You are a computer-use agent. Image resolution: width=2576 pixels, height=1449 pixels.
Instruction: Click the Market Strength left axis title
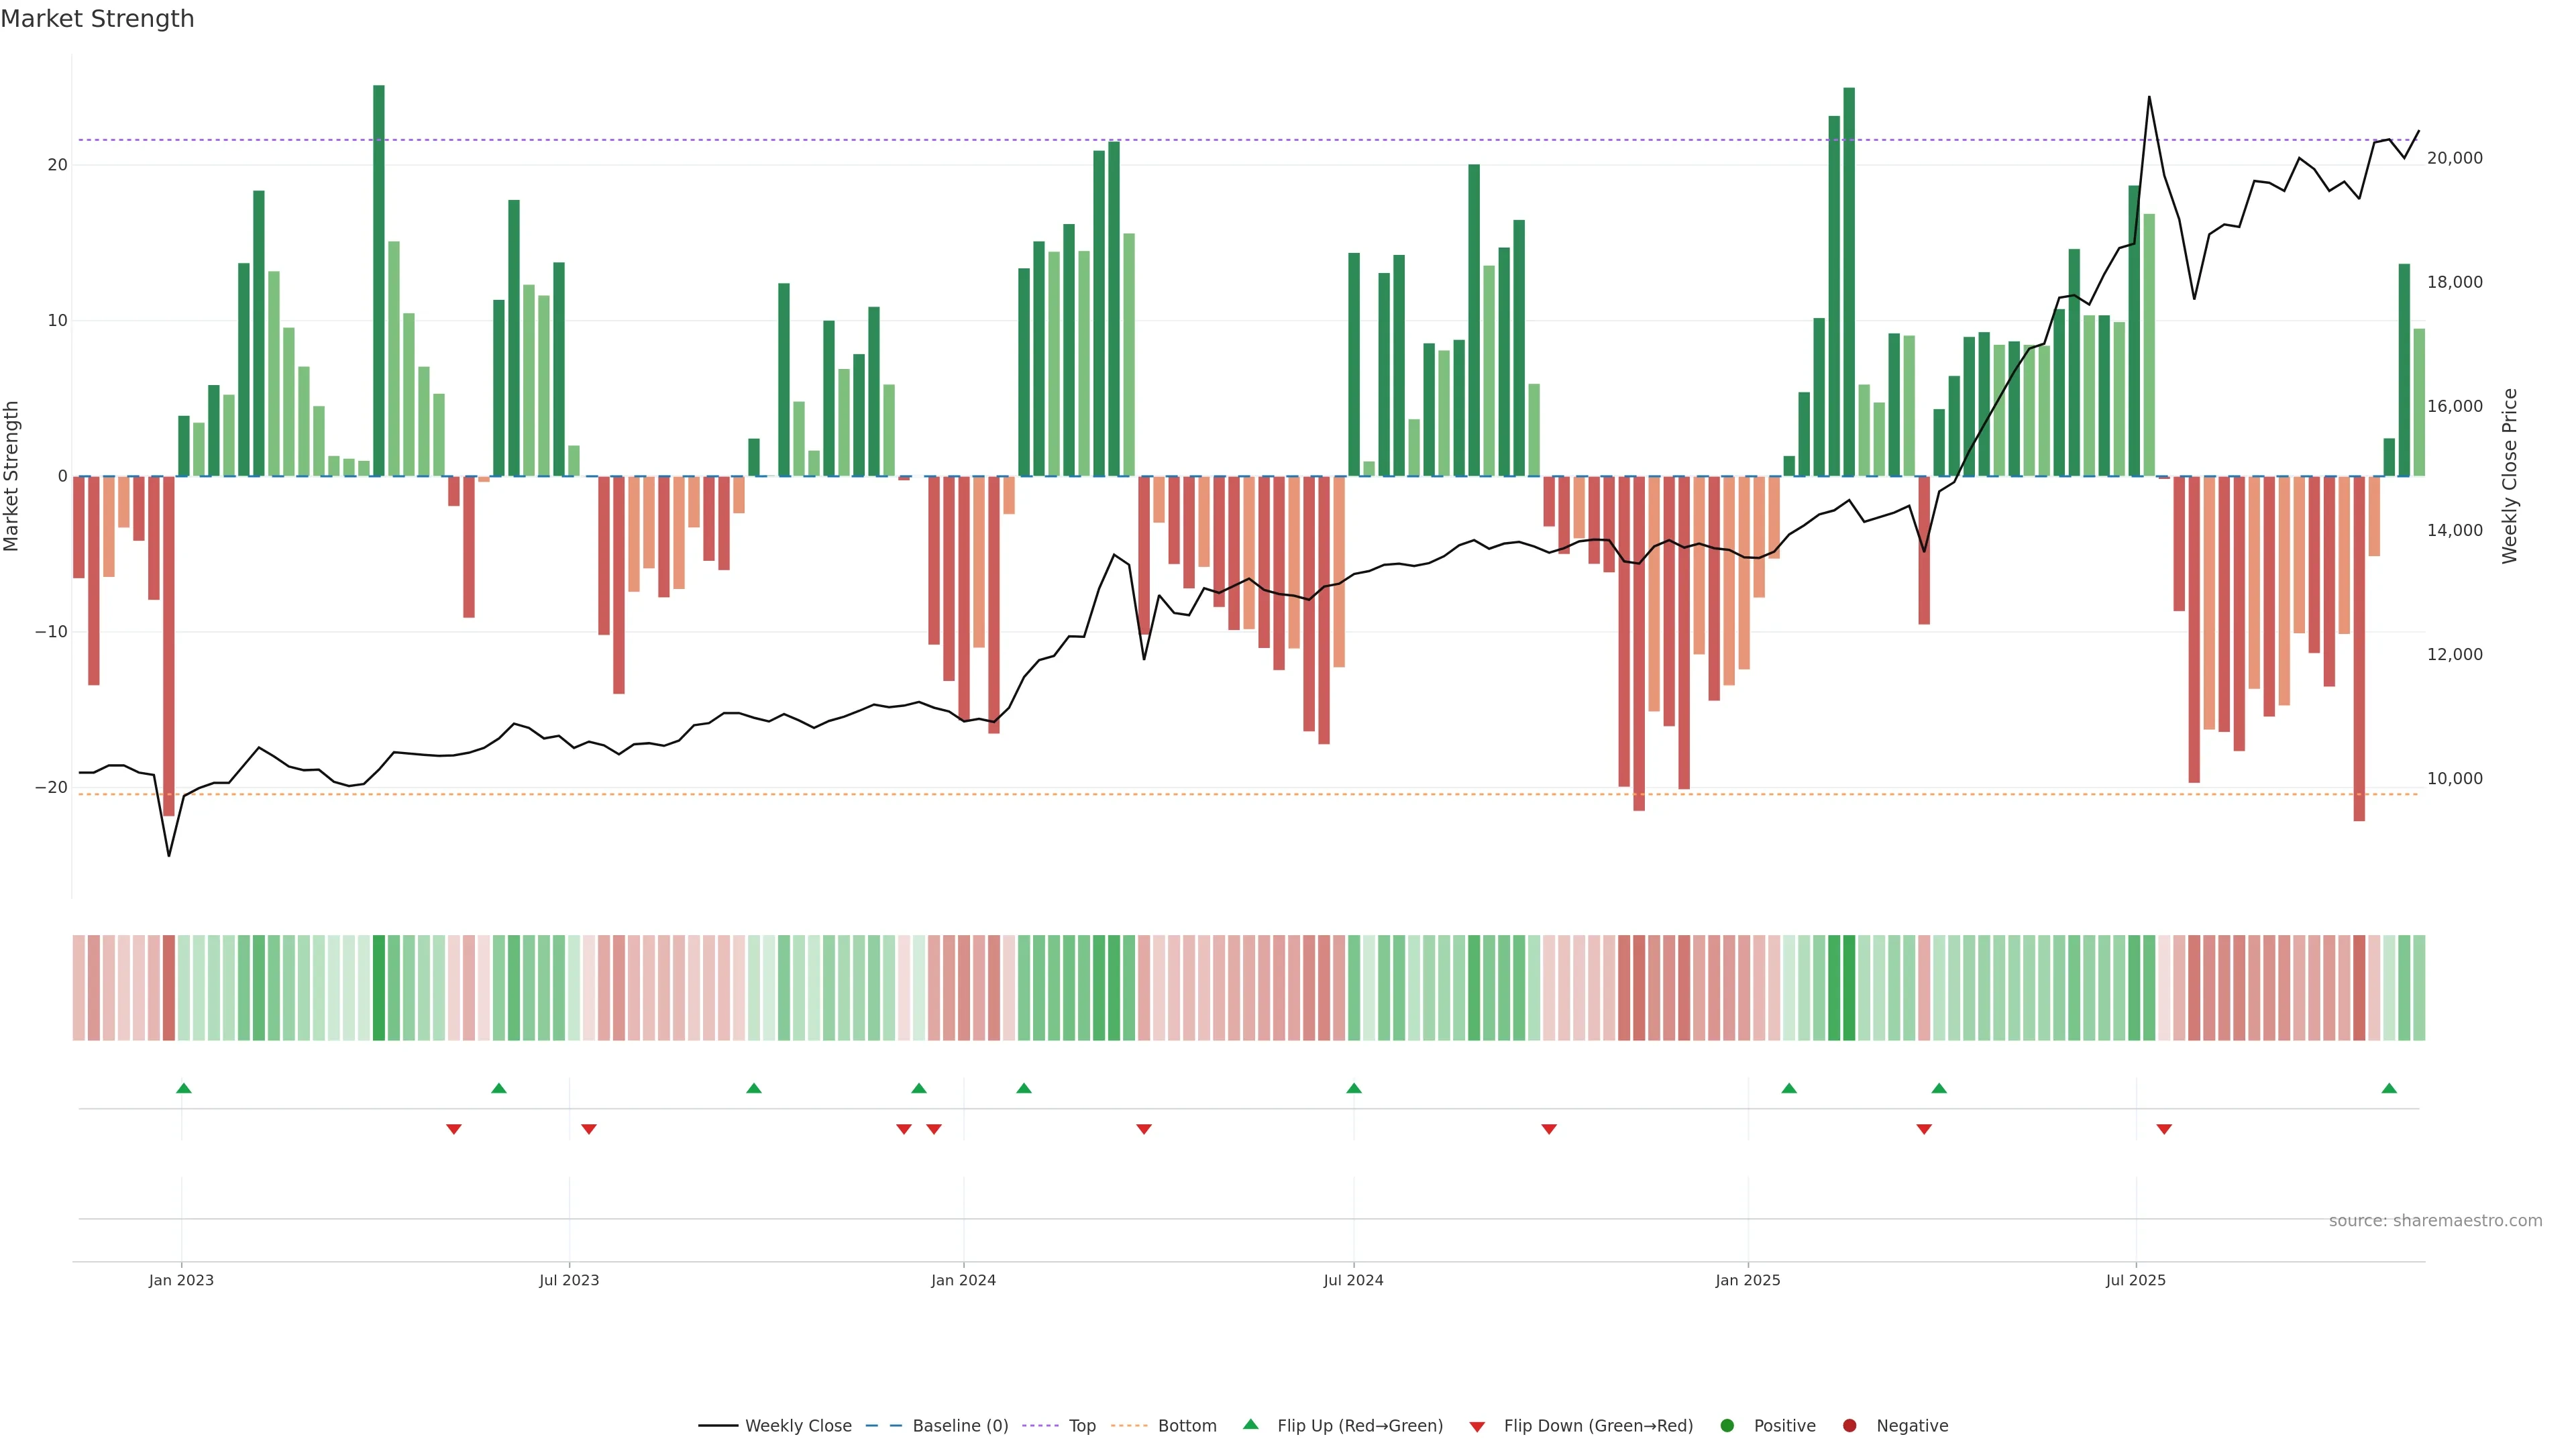coord(12,476)
